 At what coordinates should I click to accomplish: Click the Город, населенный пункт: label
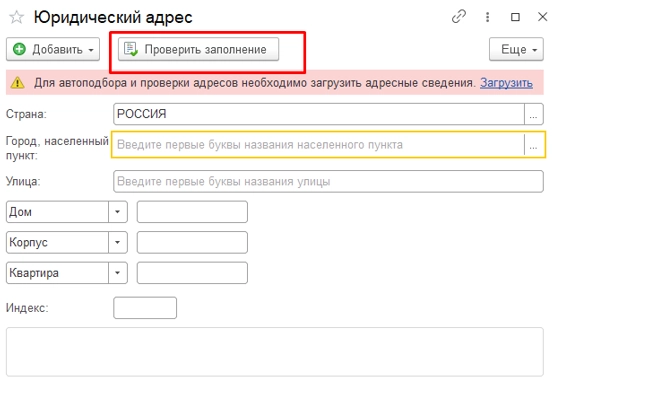[57, 148]
